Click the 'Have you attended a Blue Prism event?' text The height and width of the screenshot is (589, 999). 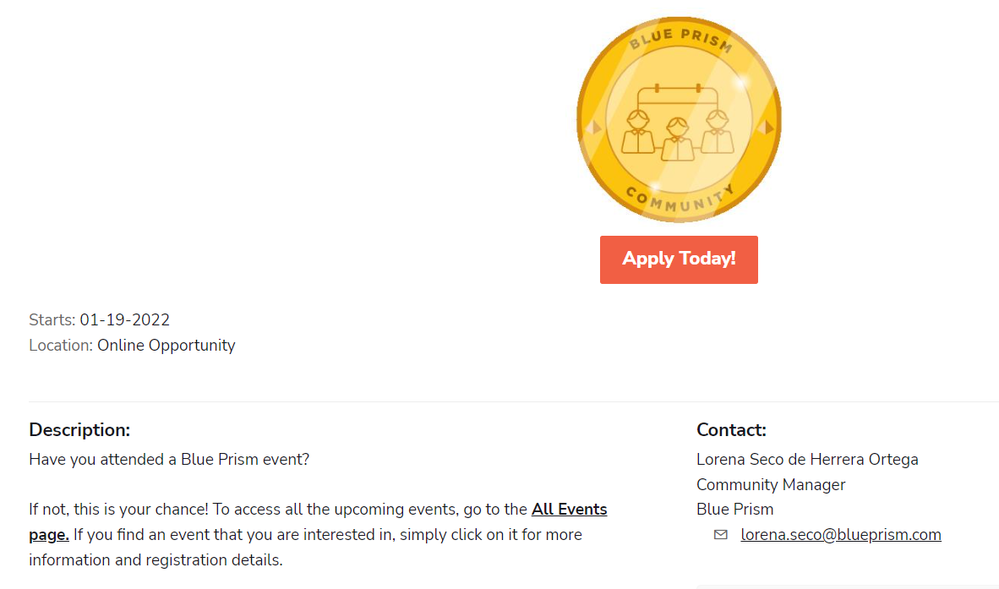point(169,460)
